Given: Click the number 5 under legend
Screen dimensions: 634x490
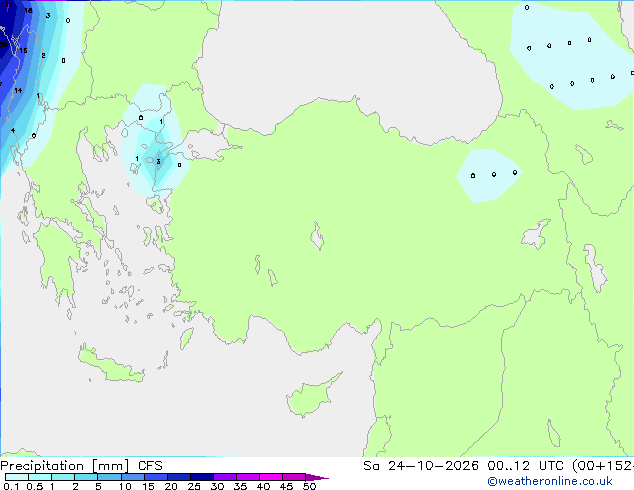Looking at the screenshot, I should (98, 486).
